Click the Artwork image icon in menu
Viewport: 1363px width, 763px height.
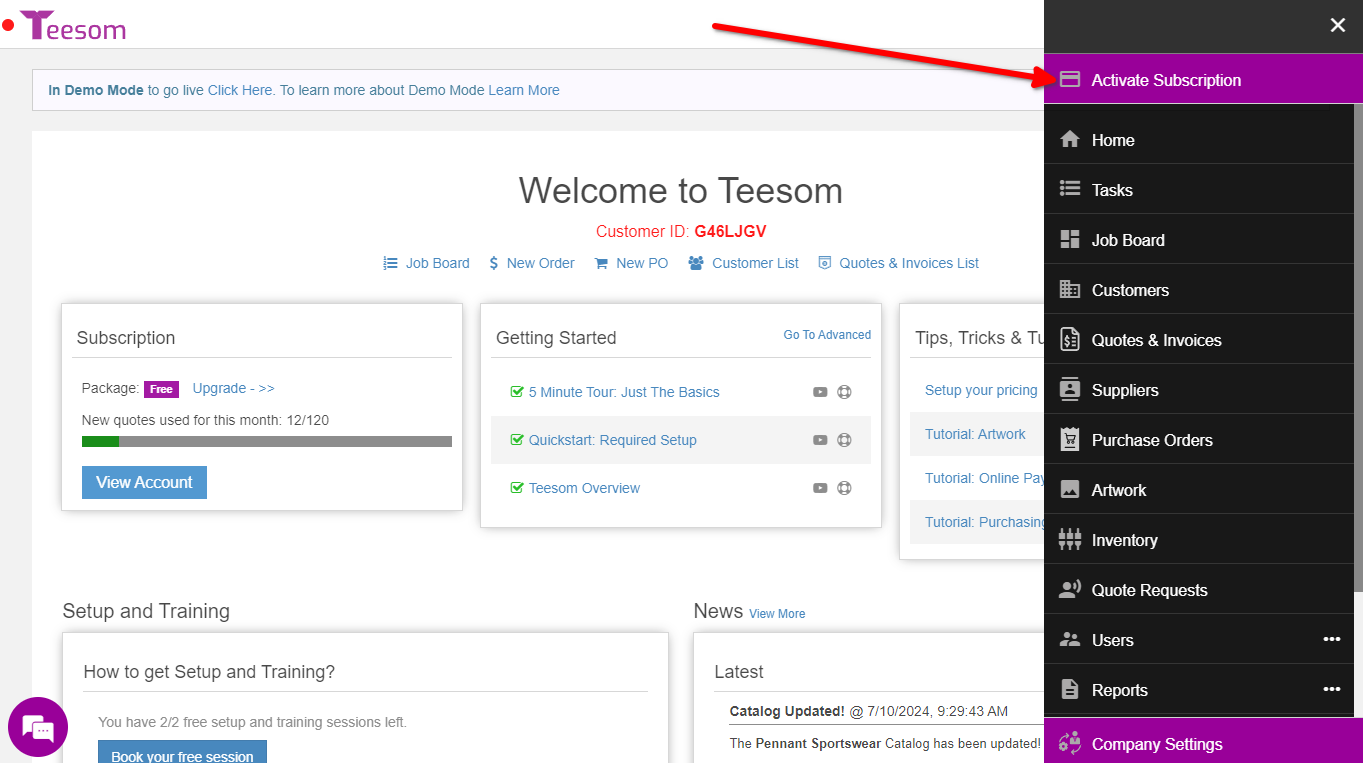coord(1070,489)
